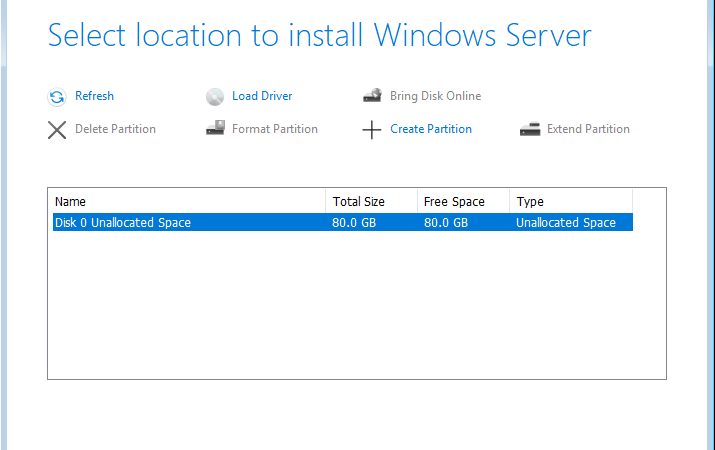Click the Load Driver disc icon
This screenshot has height=450, width=715.
215,97
